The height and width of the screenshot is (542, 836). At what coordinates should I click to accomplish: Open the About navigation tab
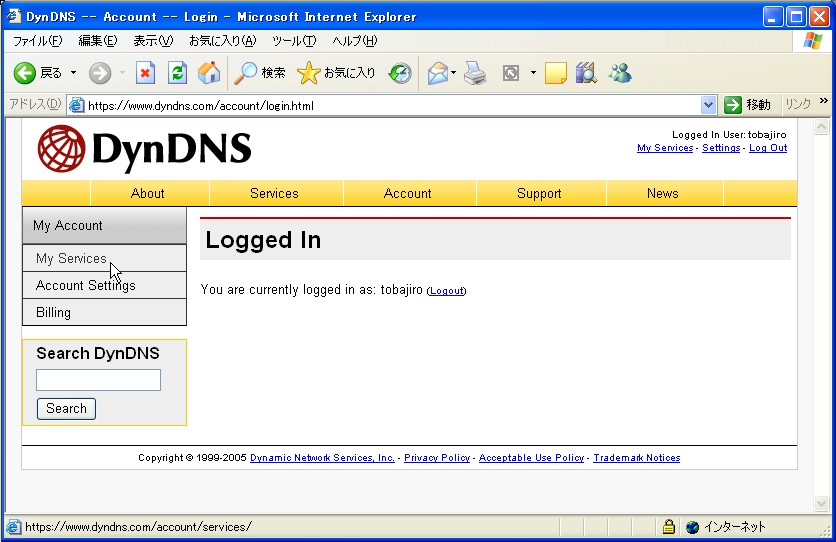(148, 193)
